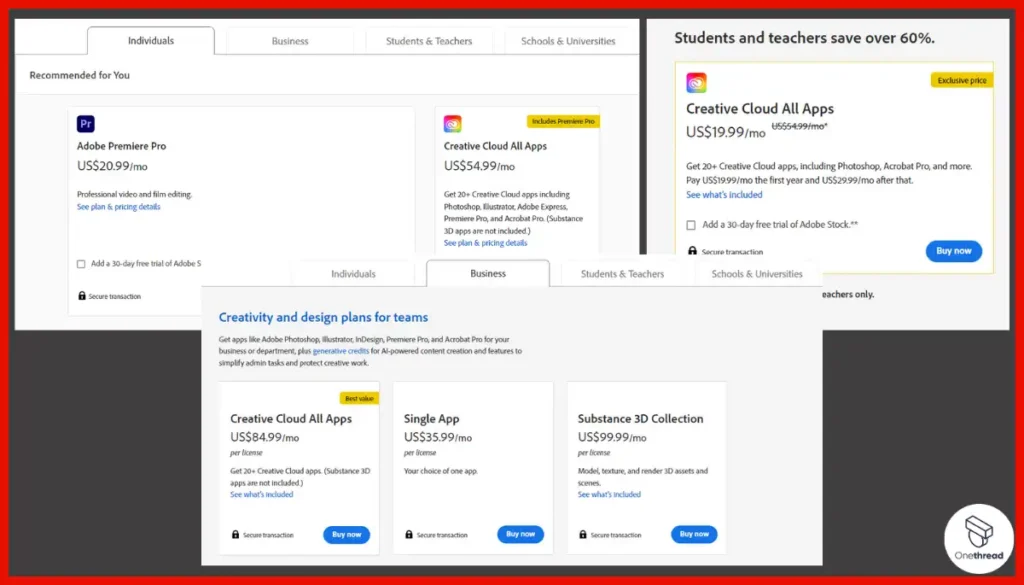Open 'See what's included' under Substance 3D
Screen dimensions: 1024x585
(609, 494)
